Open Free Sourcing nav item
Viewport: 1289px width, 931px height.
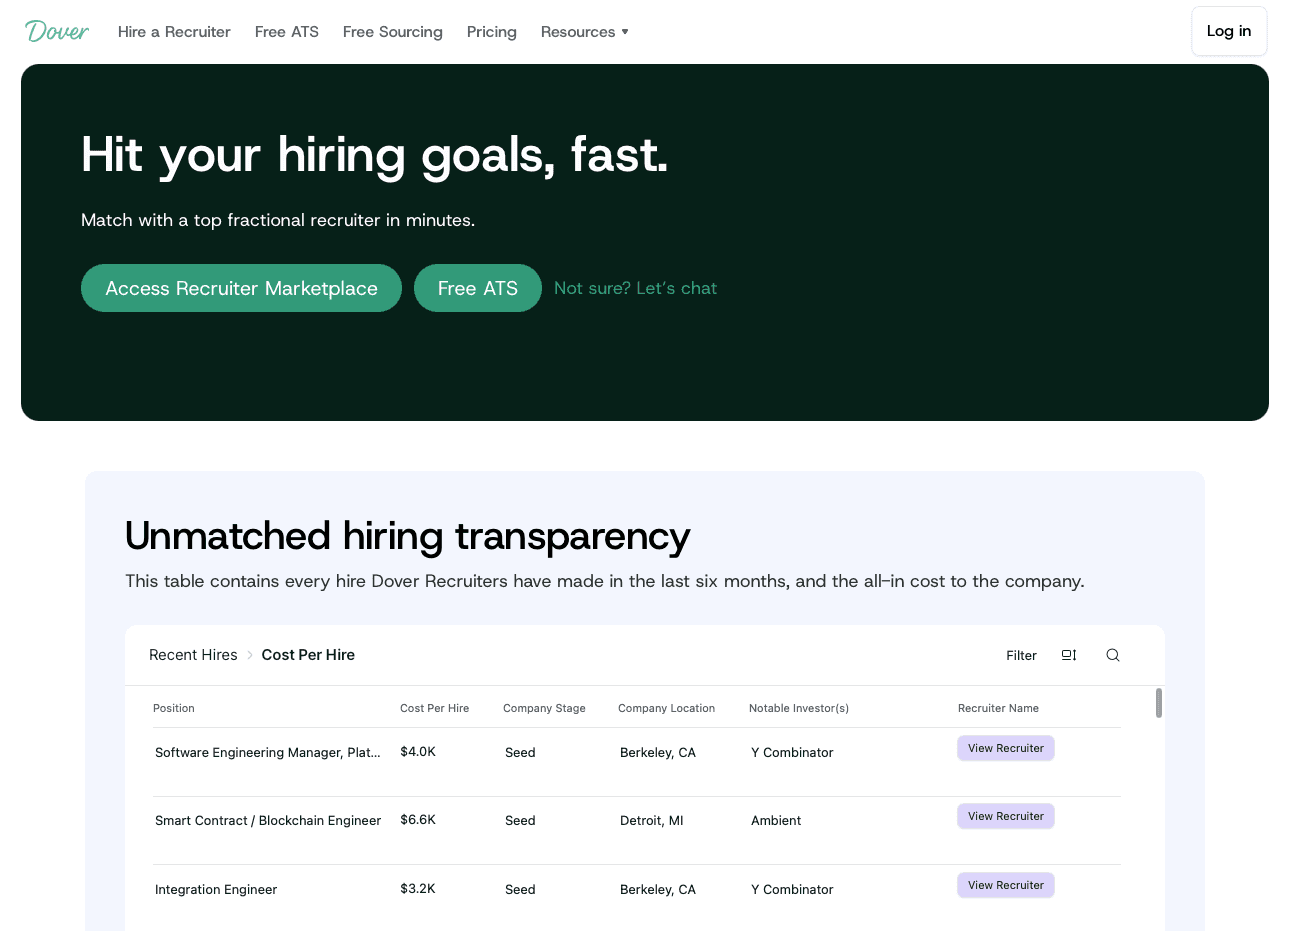(x=392, y=32)
